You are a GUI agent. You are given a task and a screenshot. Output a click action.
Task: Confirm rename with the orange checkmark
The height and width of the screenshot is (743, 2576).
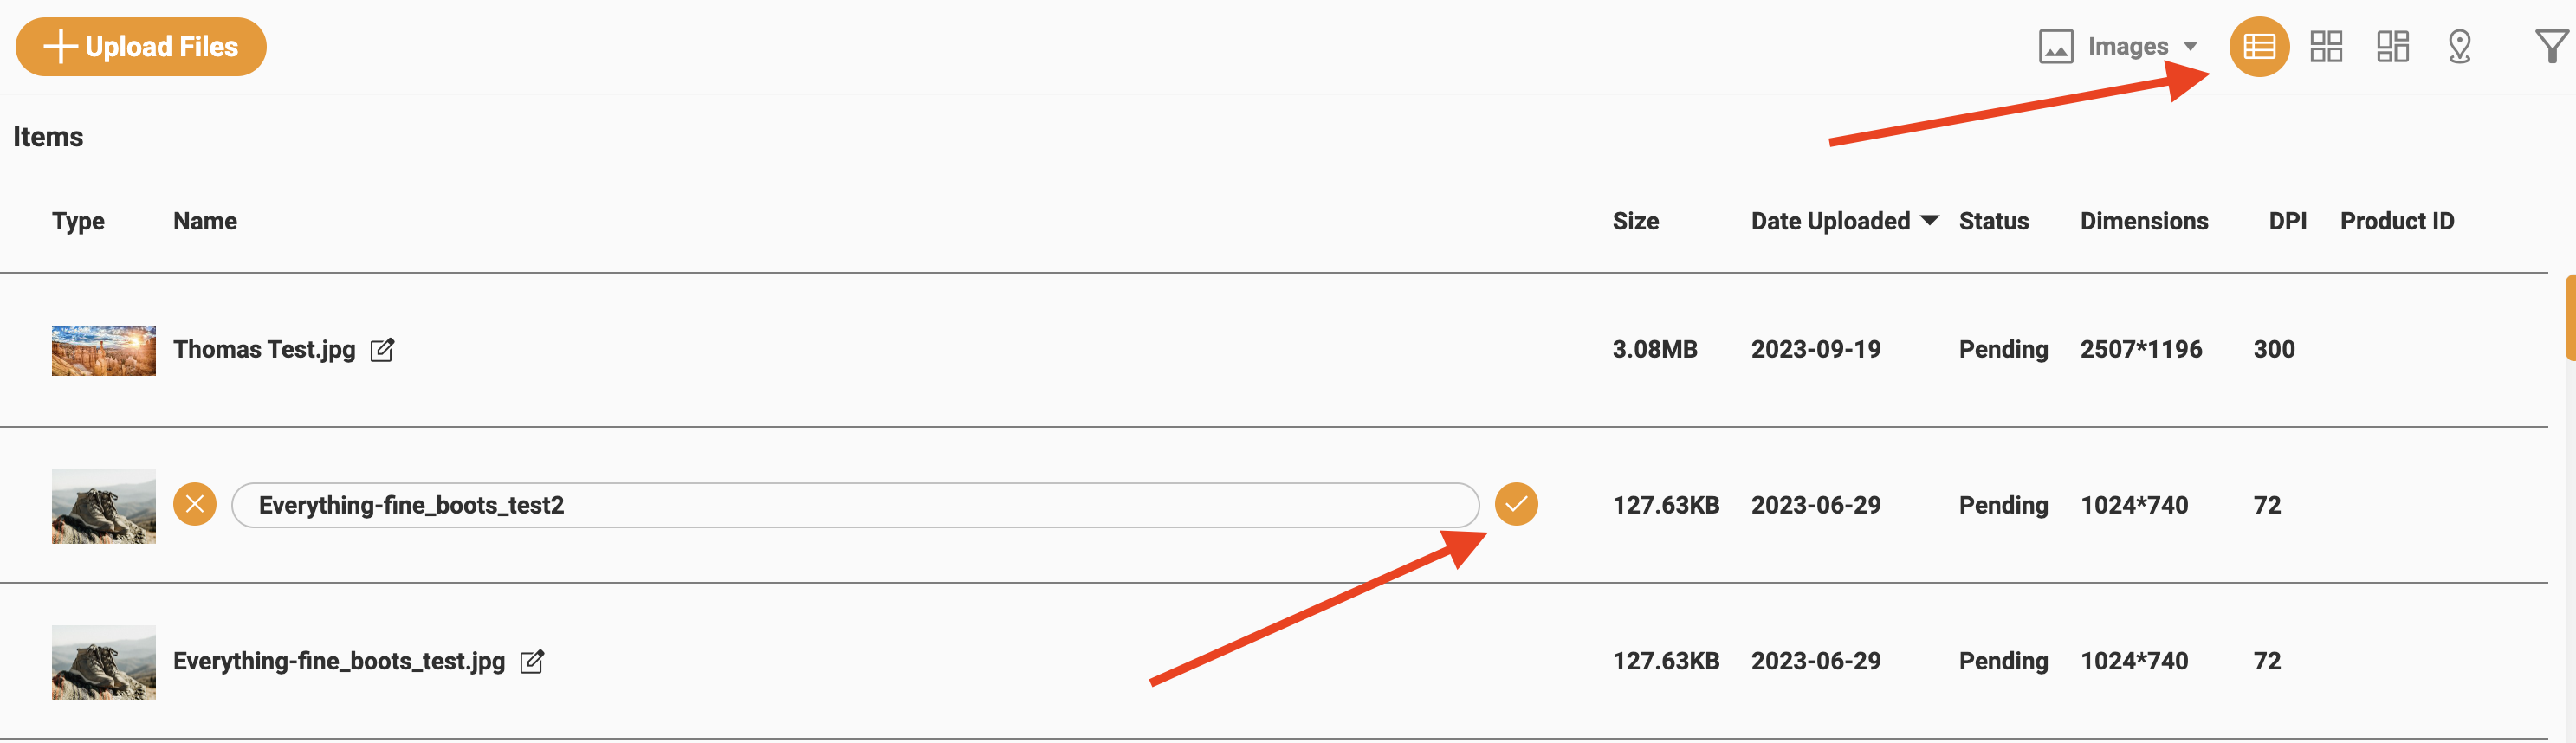1516,504
